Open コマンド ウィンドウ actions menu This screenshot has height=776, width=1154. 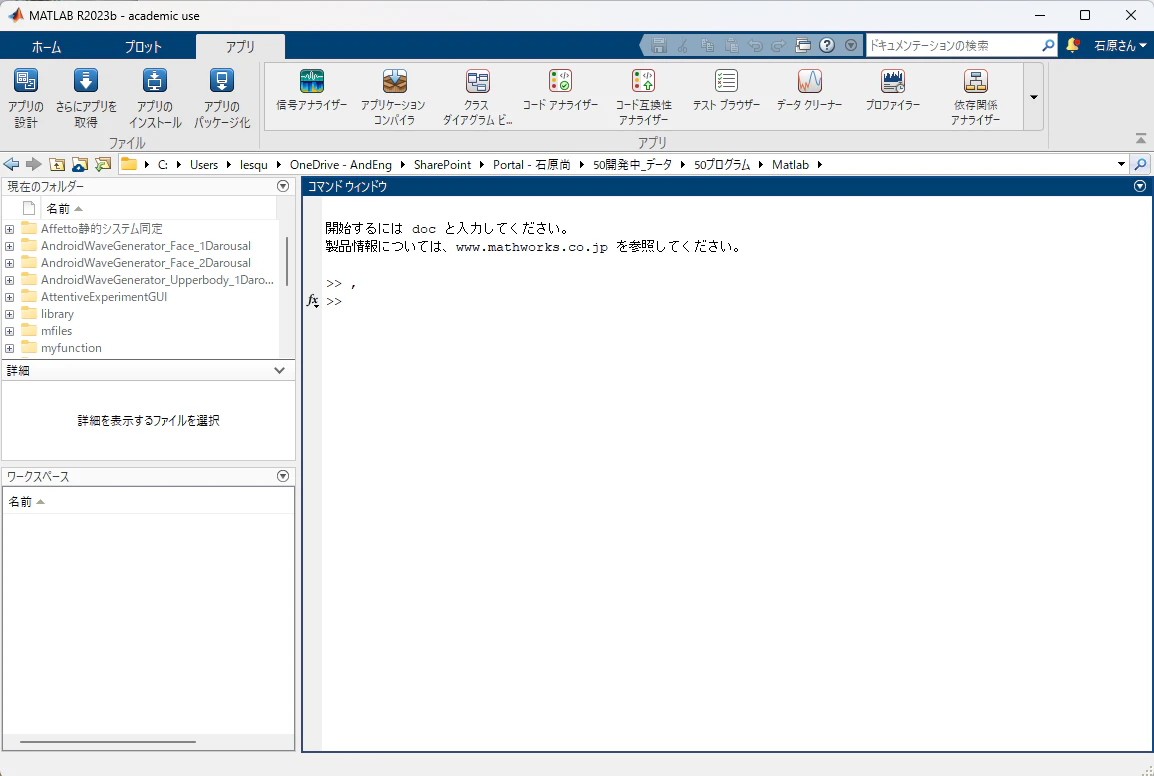click(x=1140, y=186)
